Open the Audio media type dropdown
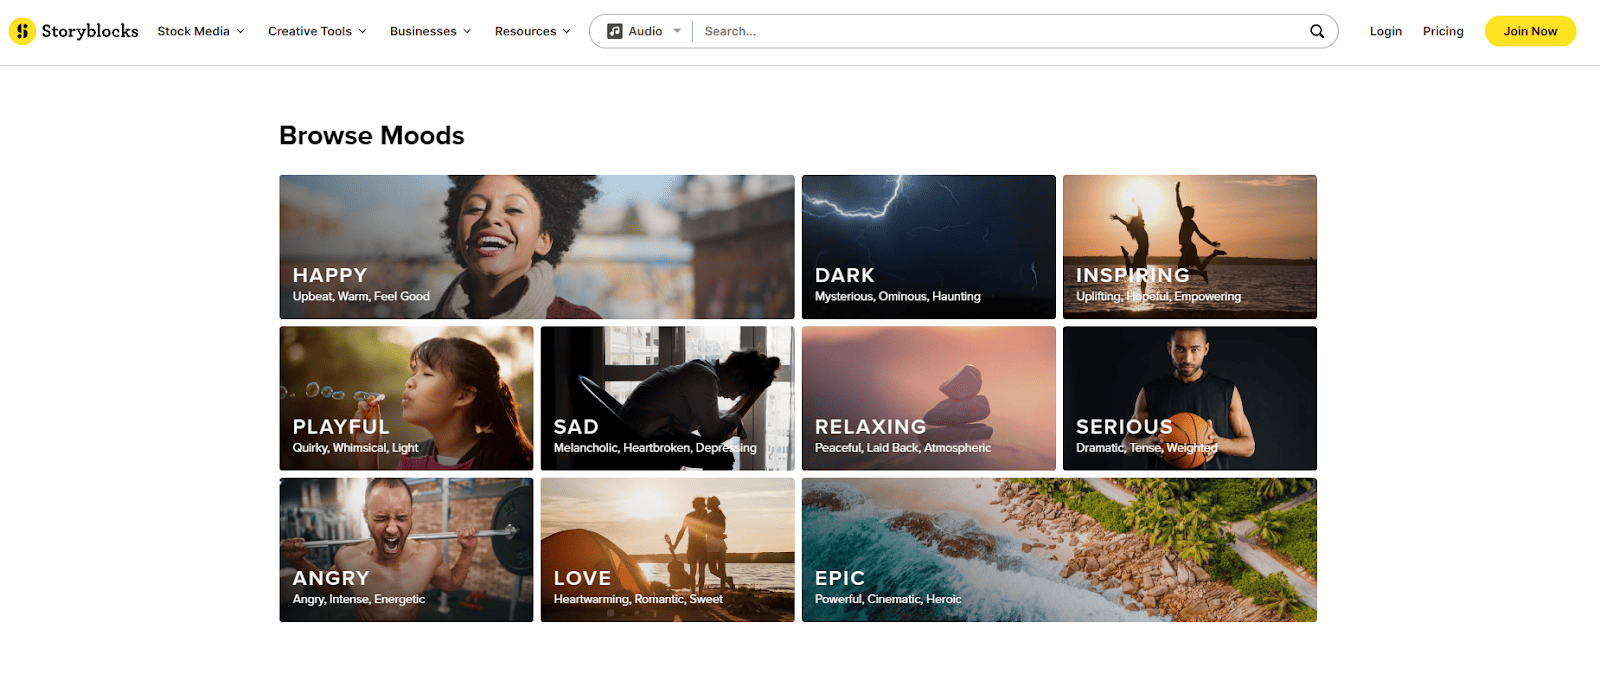This screenshot has height=687, width=1600. (645, 31)
